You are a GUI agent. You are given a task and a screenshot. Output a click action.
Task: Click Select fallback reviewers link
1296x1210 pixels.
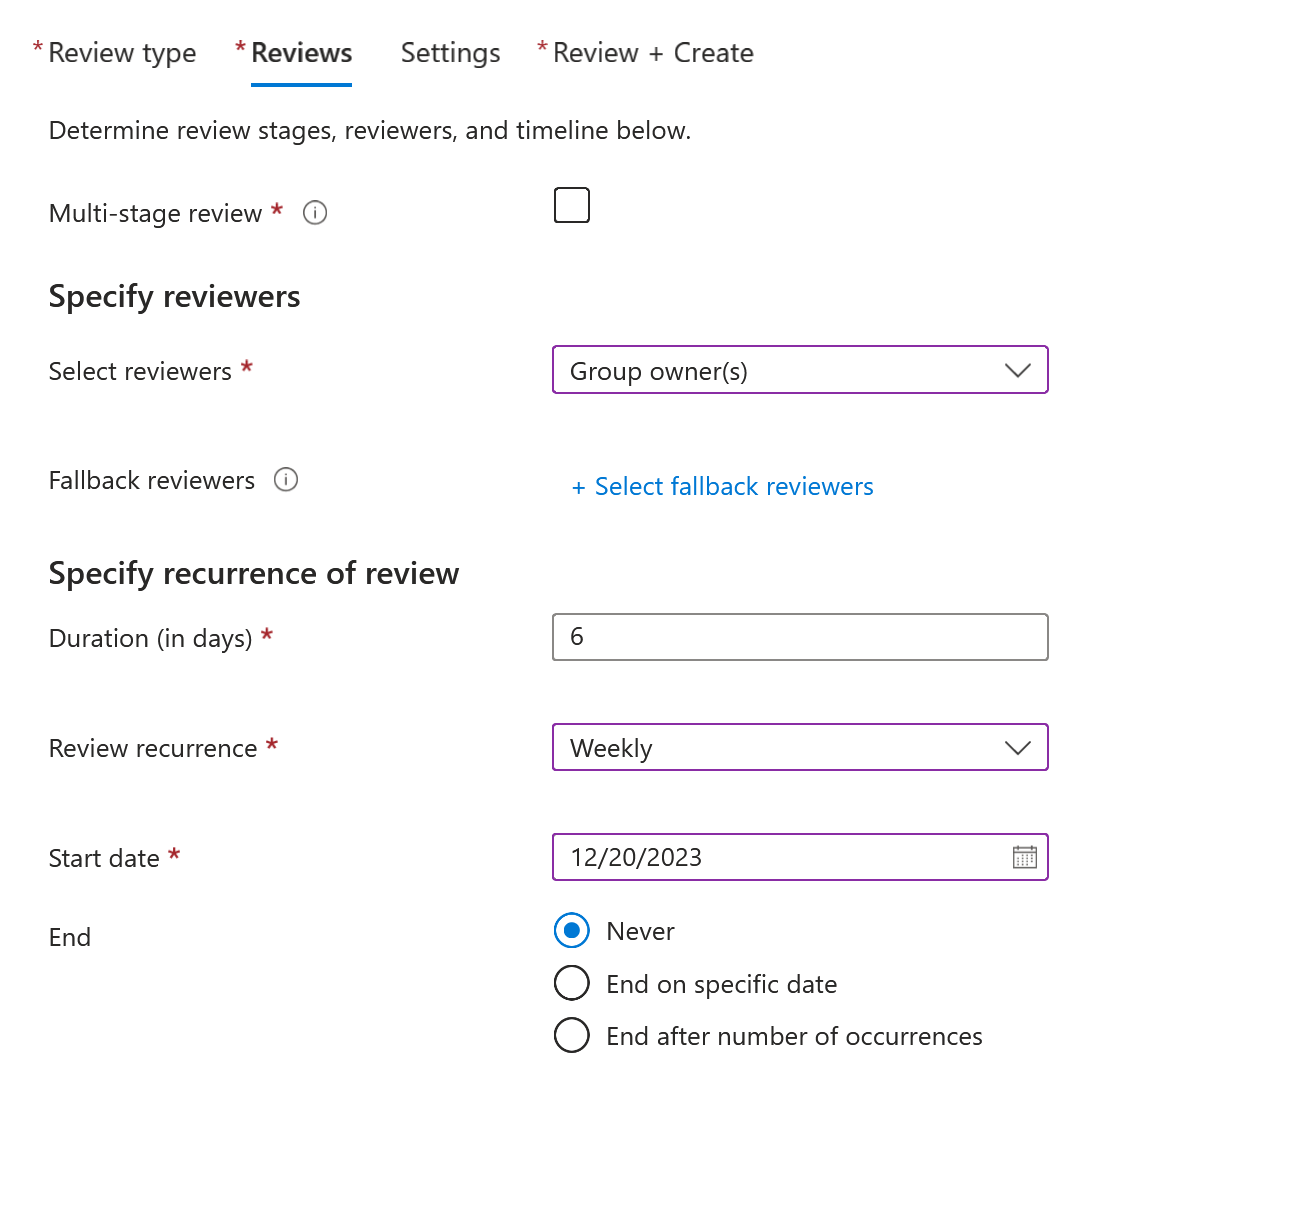click(x=734, y=487)
